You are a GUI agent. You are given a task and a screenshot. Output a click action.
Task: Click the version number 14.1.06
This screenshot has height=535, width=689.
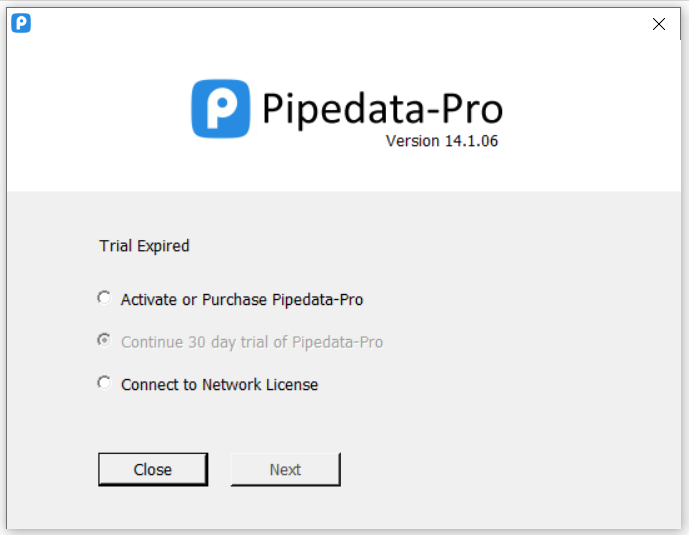[471, 141]
